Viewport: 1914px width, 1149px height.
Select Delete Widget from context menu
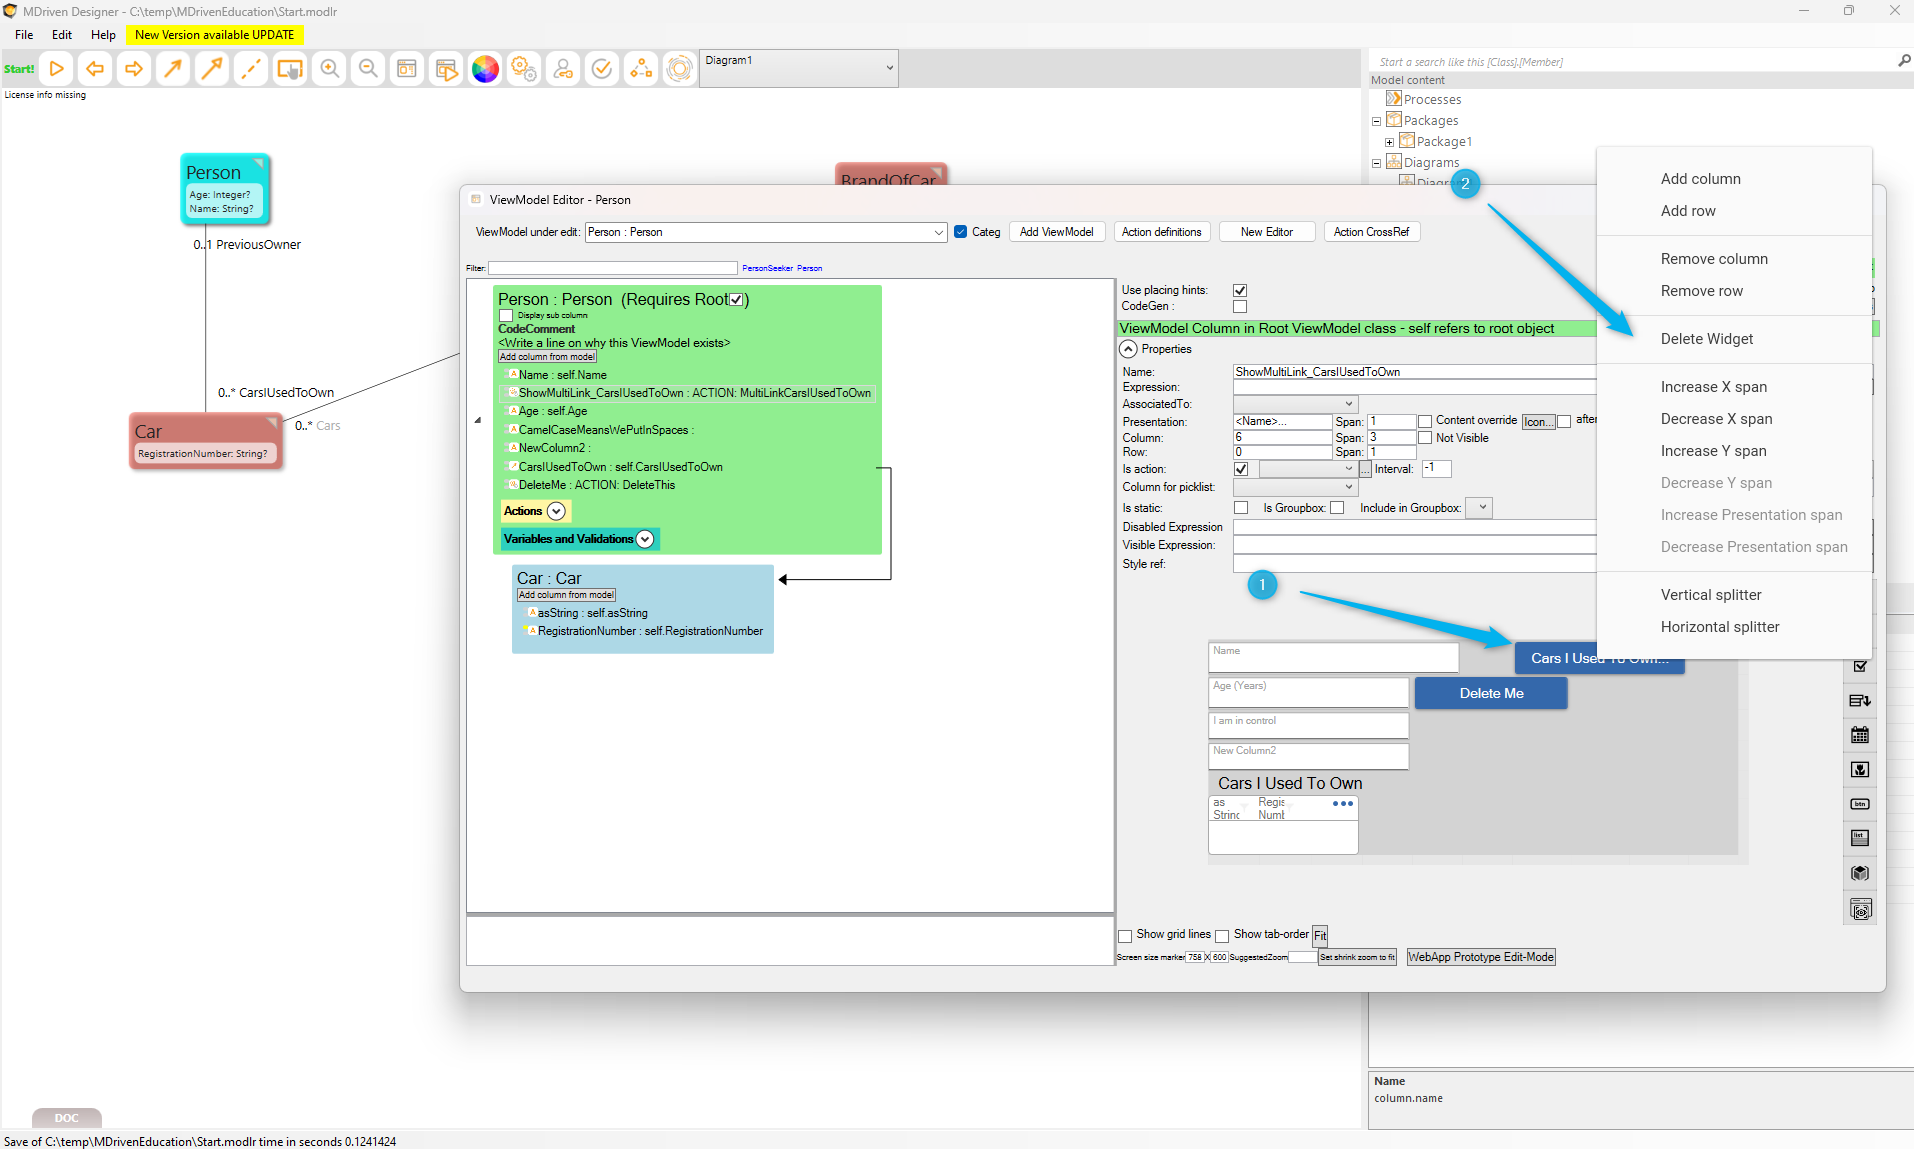1706,339
